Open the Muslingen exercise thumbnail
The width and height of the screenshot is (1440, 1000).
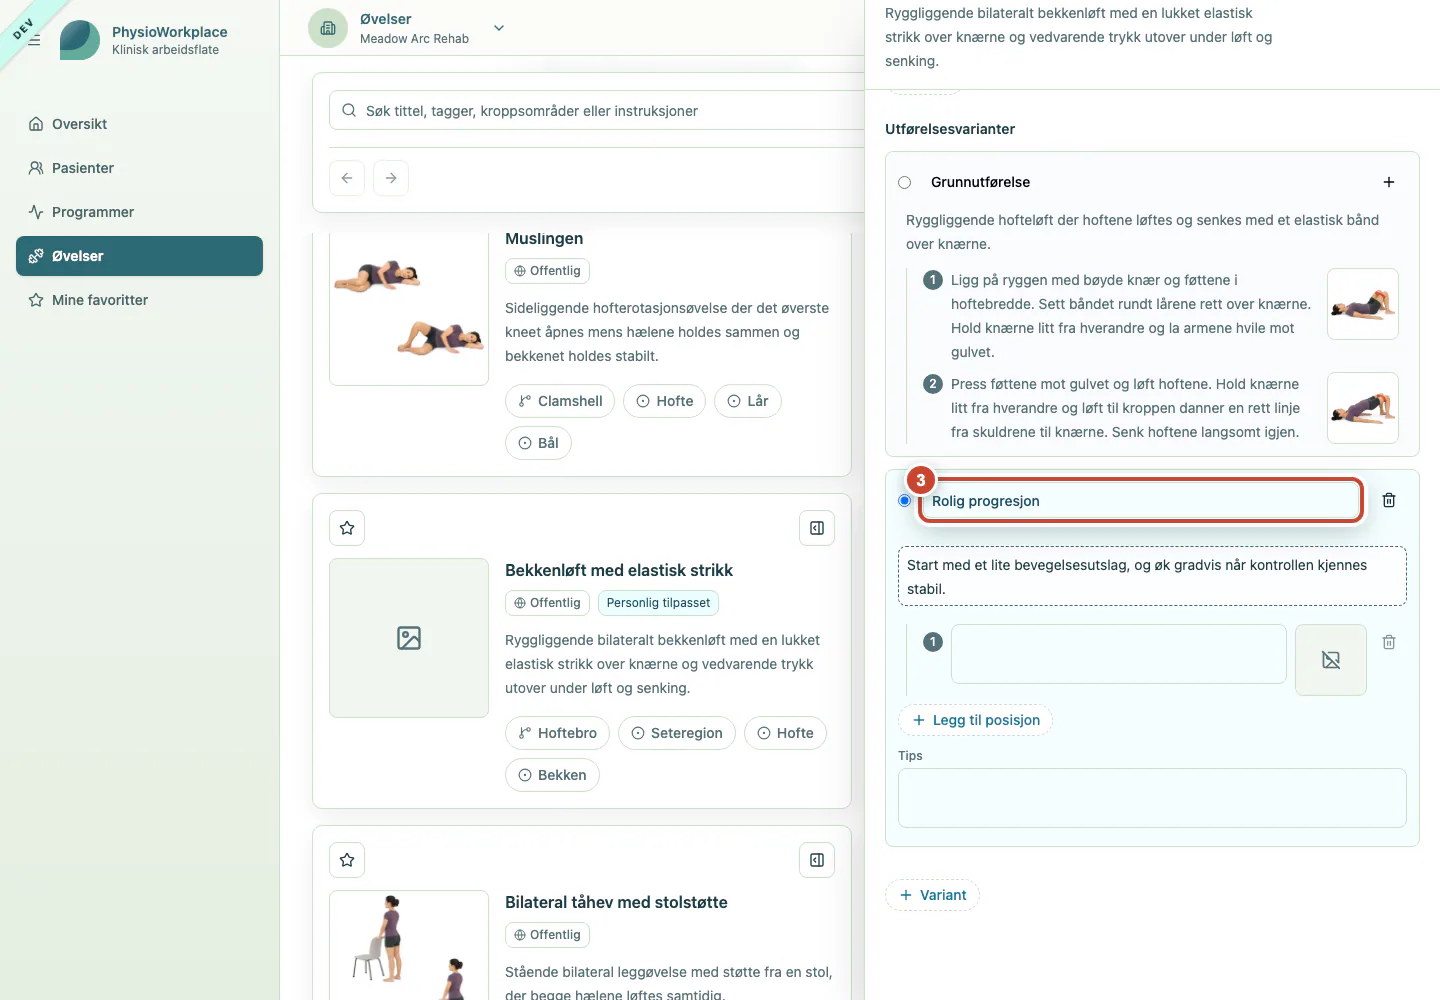[409, 307]
